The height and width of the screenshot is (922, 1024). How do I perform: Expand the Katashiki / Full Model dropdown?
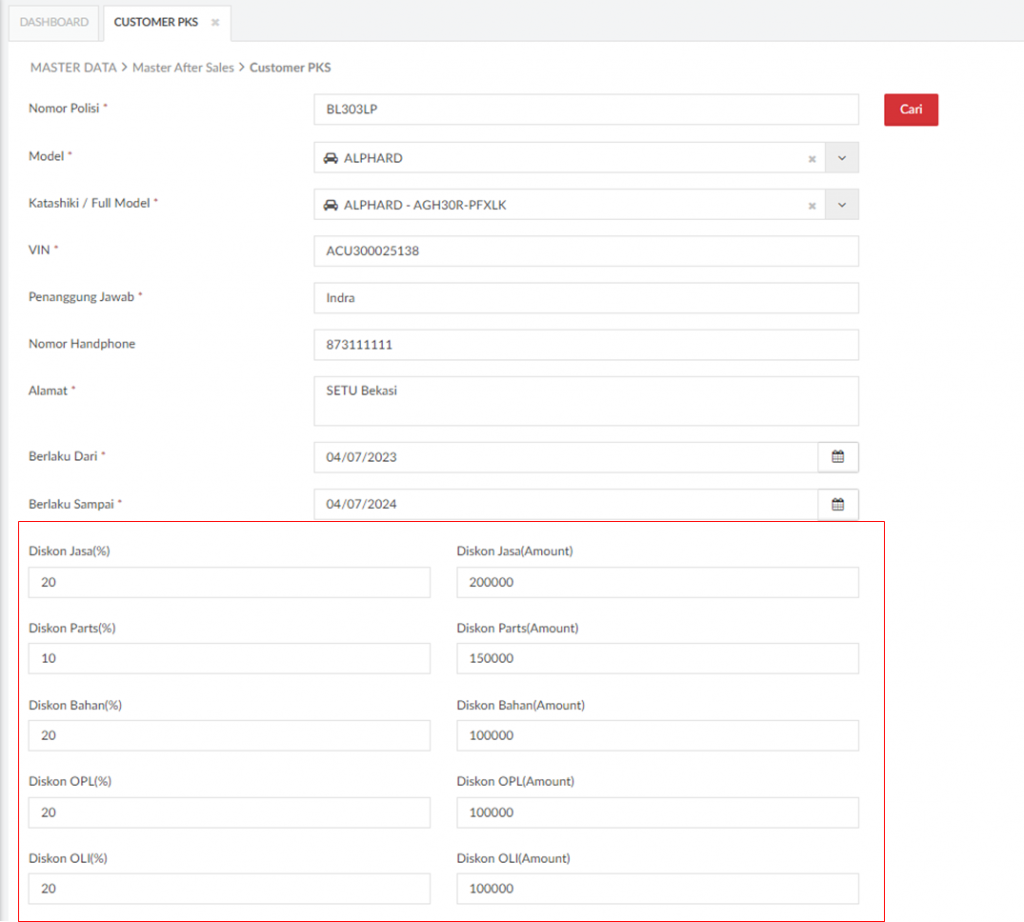(842, 205)
